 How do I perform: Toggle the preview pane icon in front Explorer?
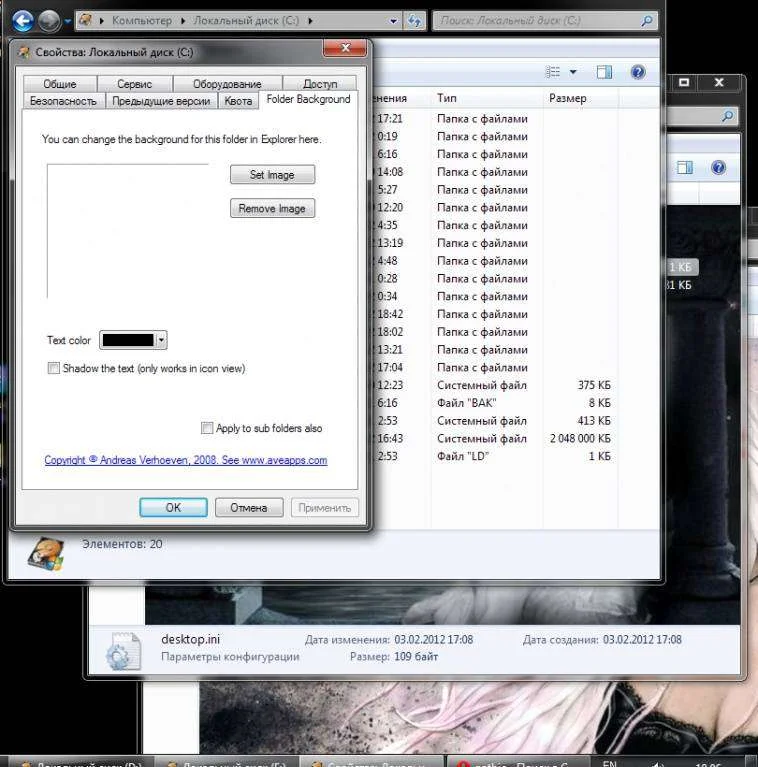coord(604,72)
